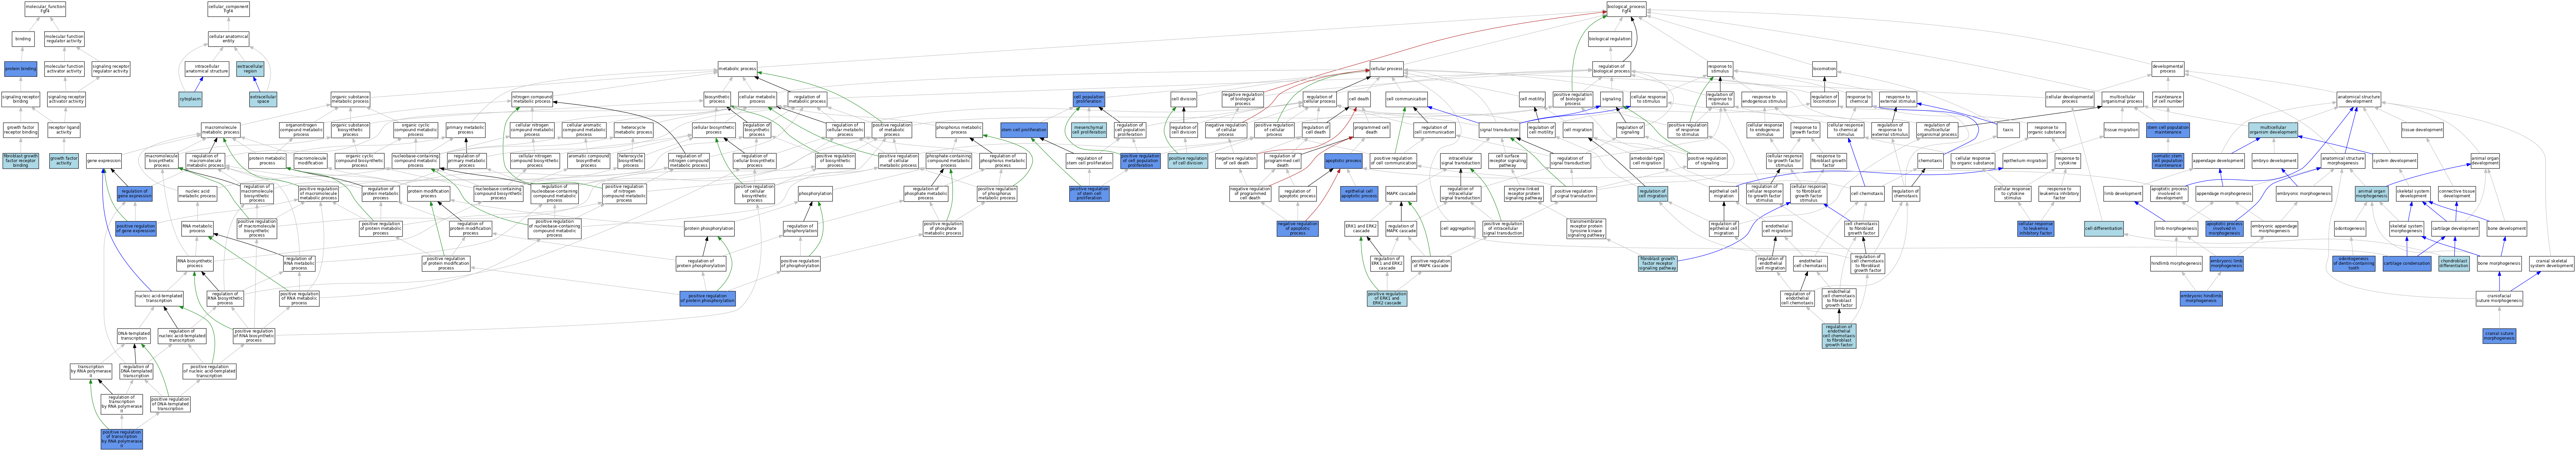The image size is (2576, 451).
Task: Click the protein modification process node
Action: (x=428, y=194)
